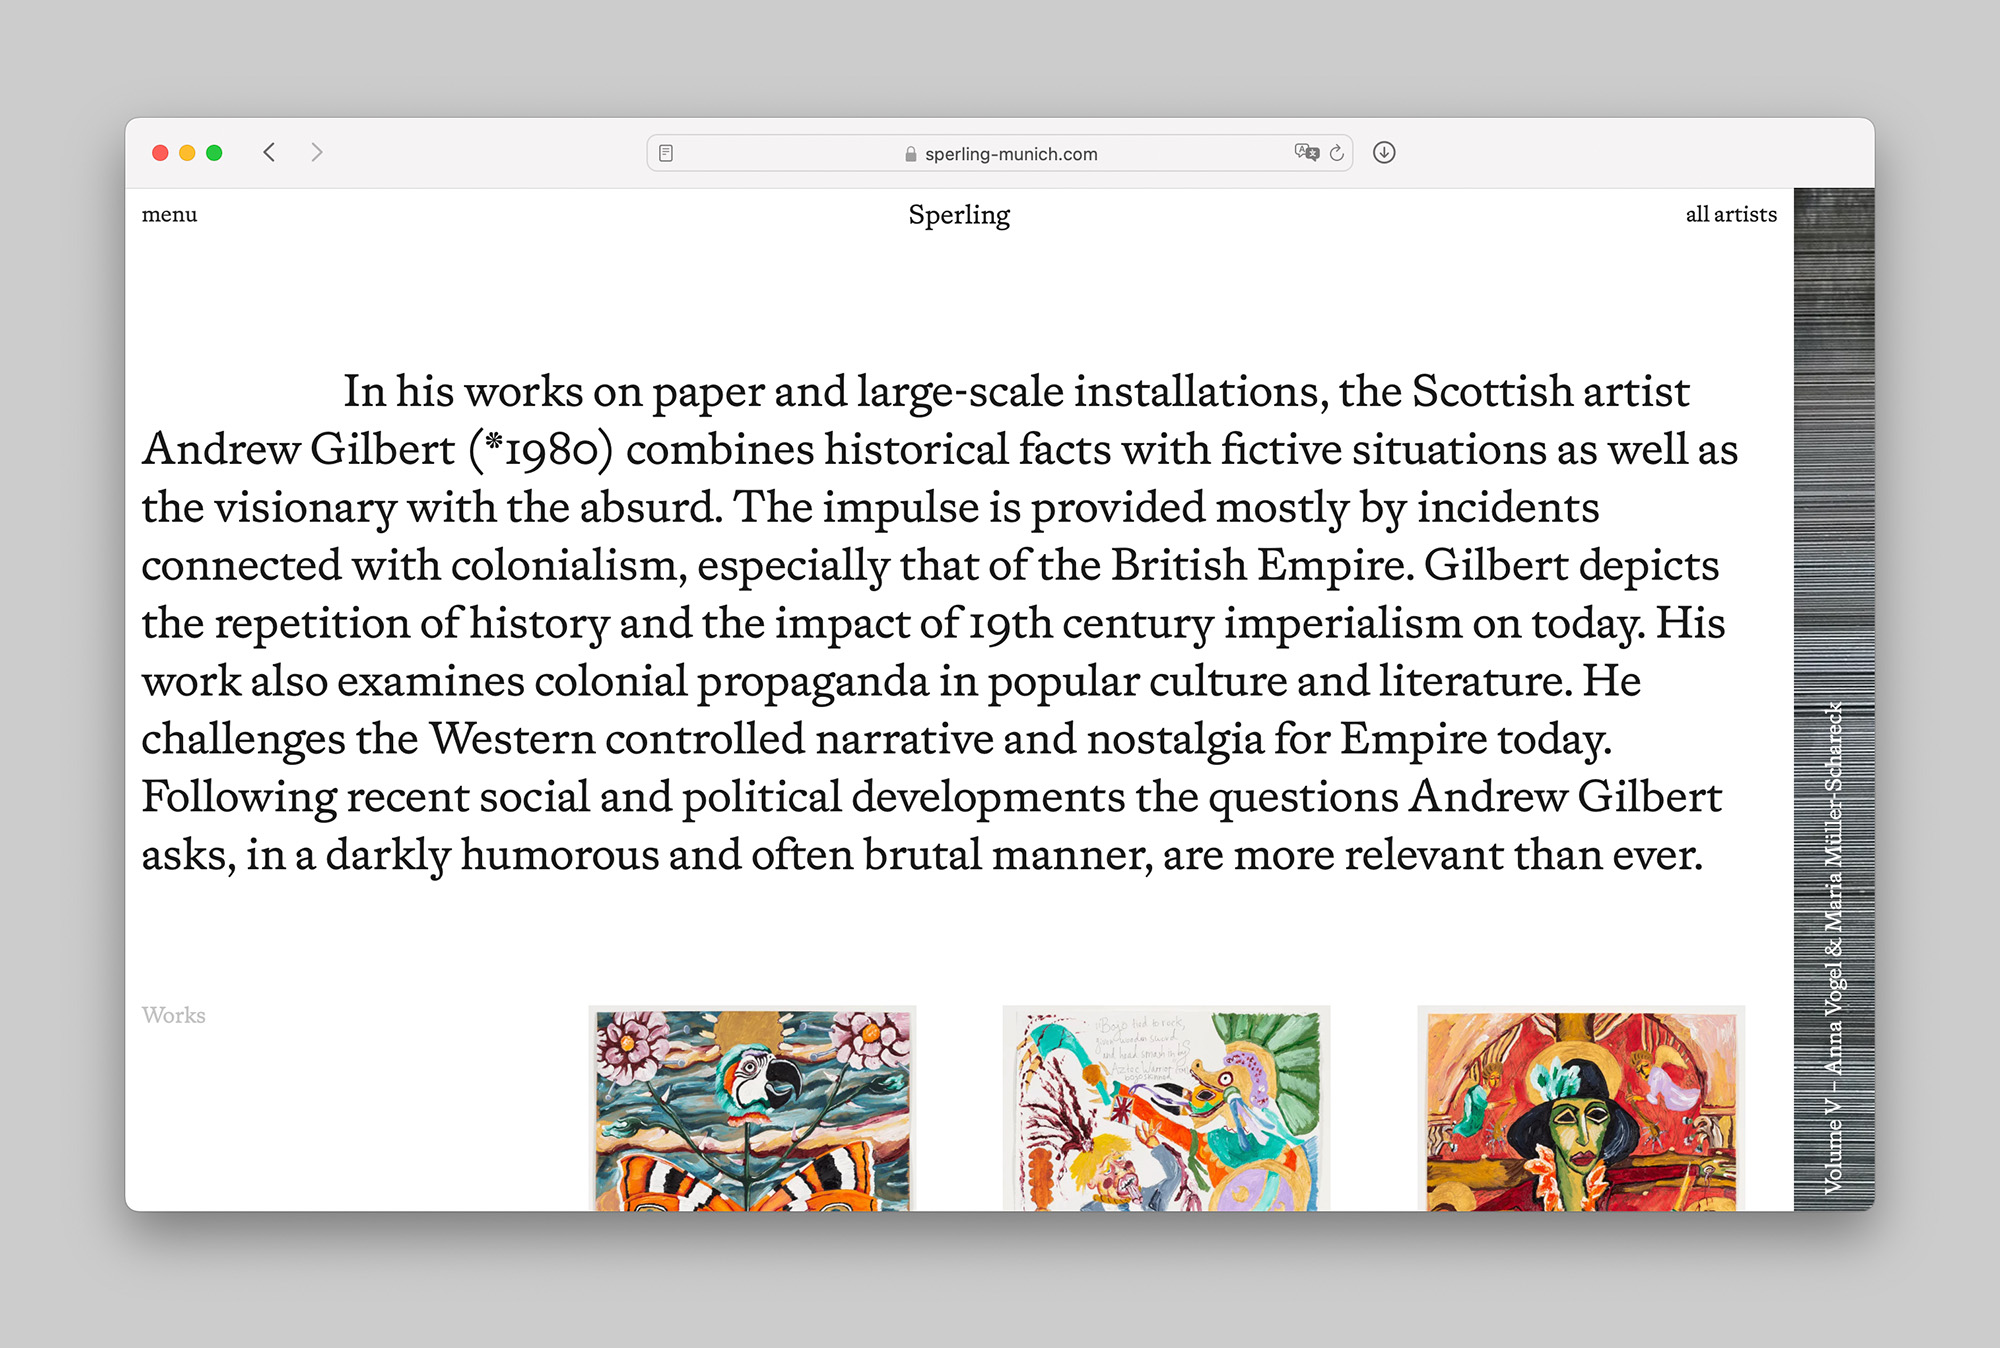Open the Aztec warrior drawing thumbnail

(x=1166, y=1108)
